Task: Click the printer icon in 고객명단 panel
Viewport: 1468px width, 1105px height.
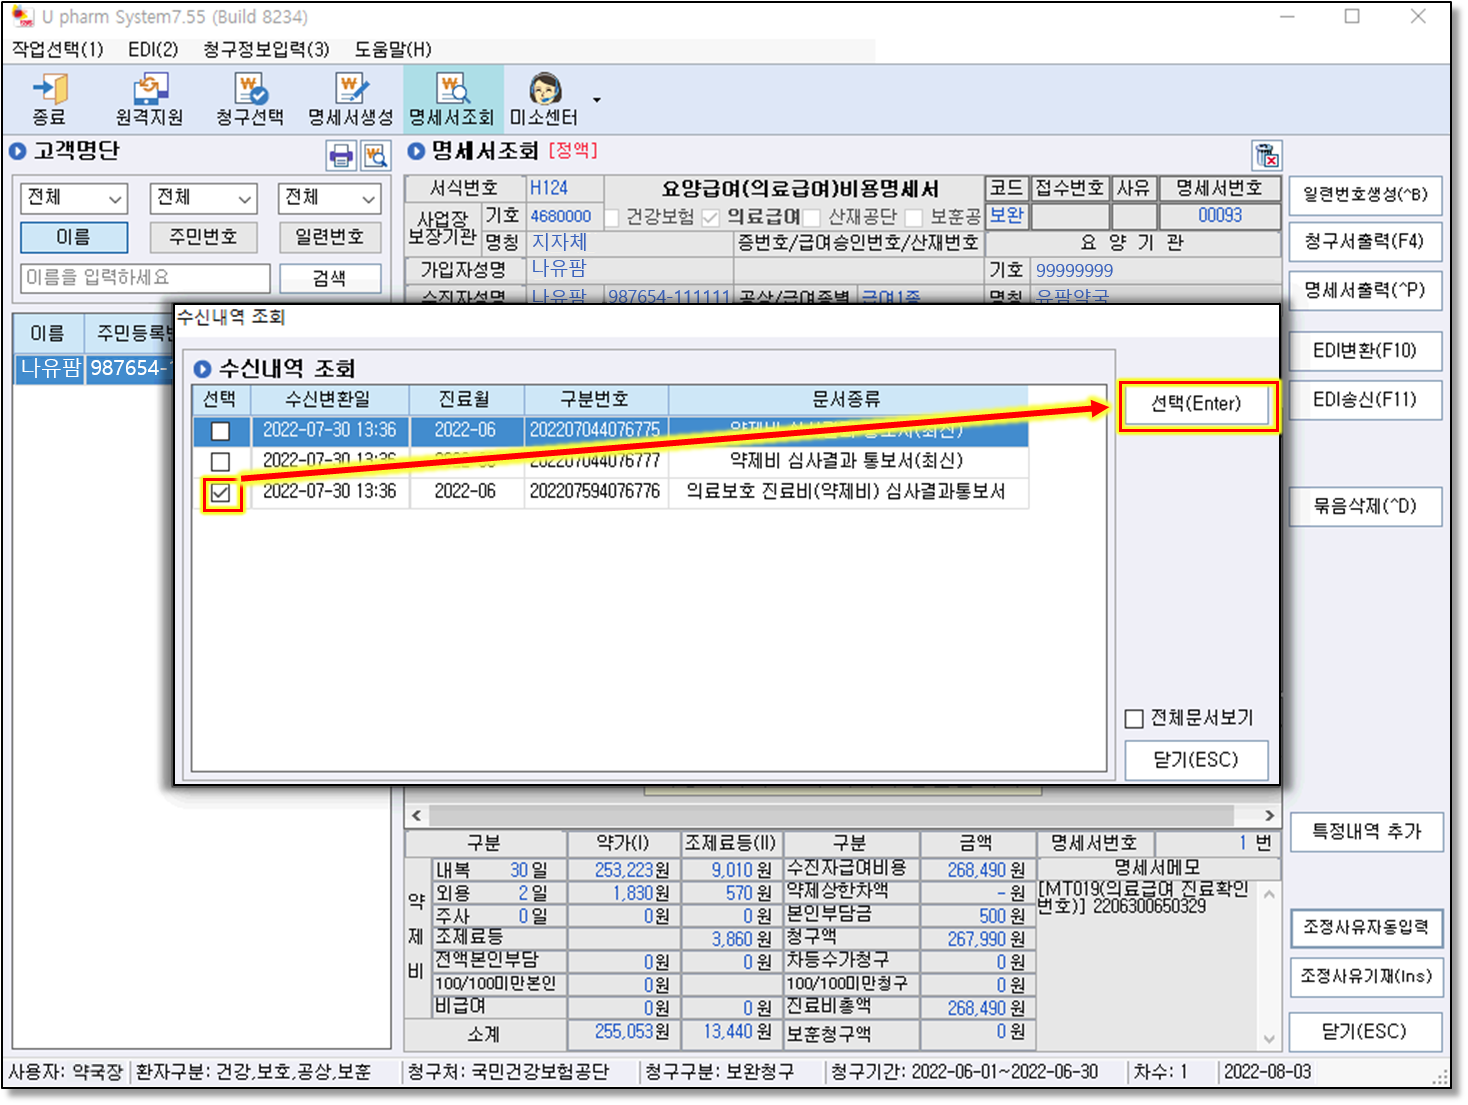Action: click(342, 155)
